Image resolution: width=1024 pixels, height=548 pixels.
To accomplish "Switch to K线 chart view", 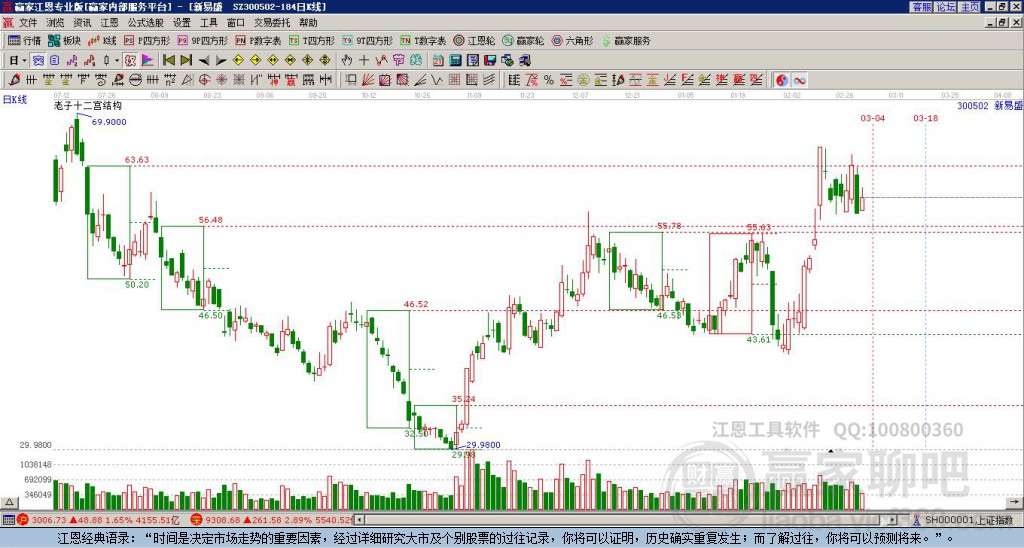I will pos(102,40).
